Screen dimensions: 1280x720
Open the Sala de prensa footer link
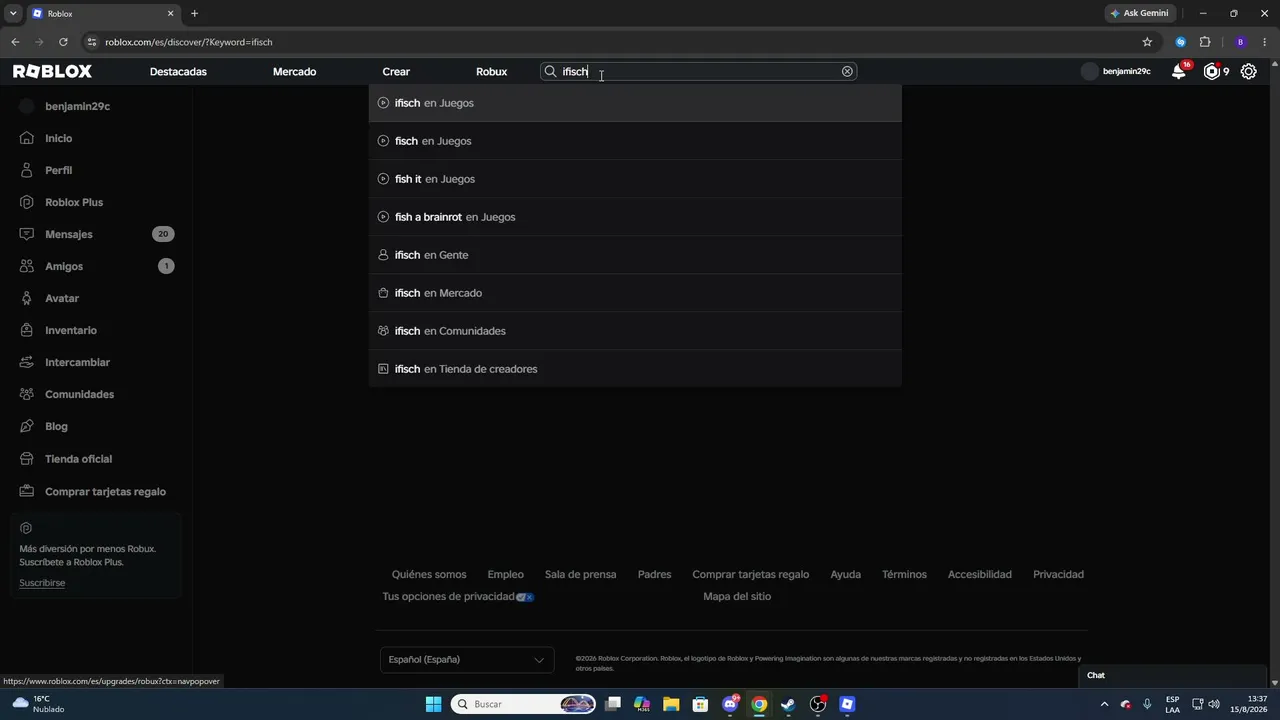[580, 575]
